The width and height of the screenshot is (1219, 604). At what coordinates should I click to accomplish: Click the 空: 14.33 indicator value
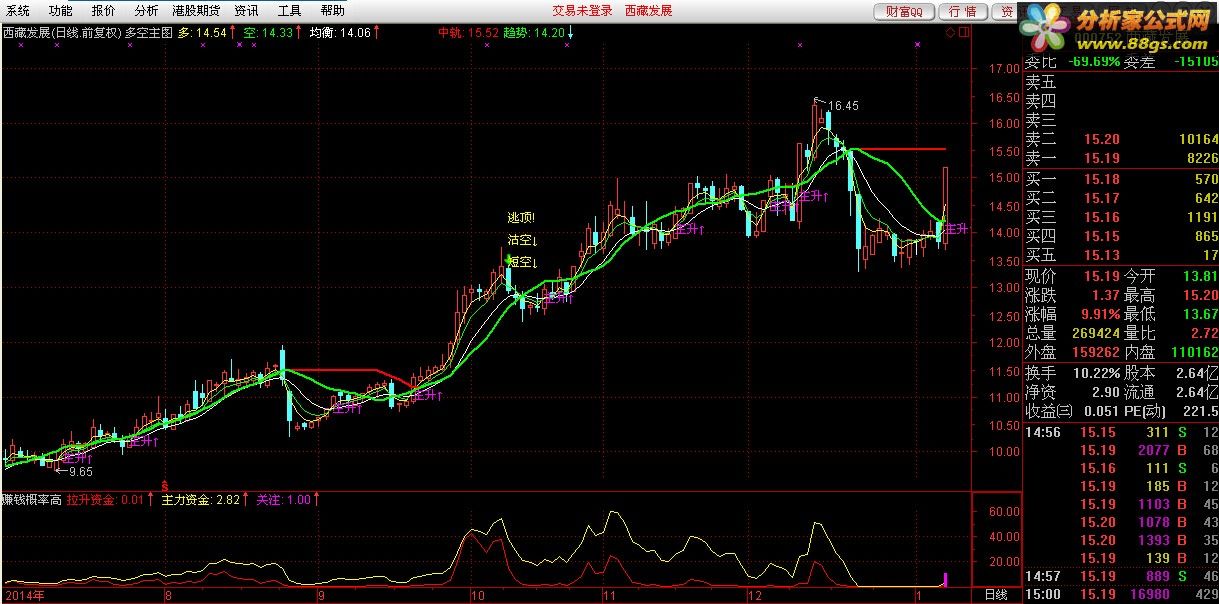[x=273, y=33]
